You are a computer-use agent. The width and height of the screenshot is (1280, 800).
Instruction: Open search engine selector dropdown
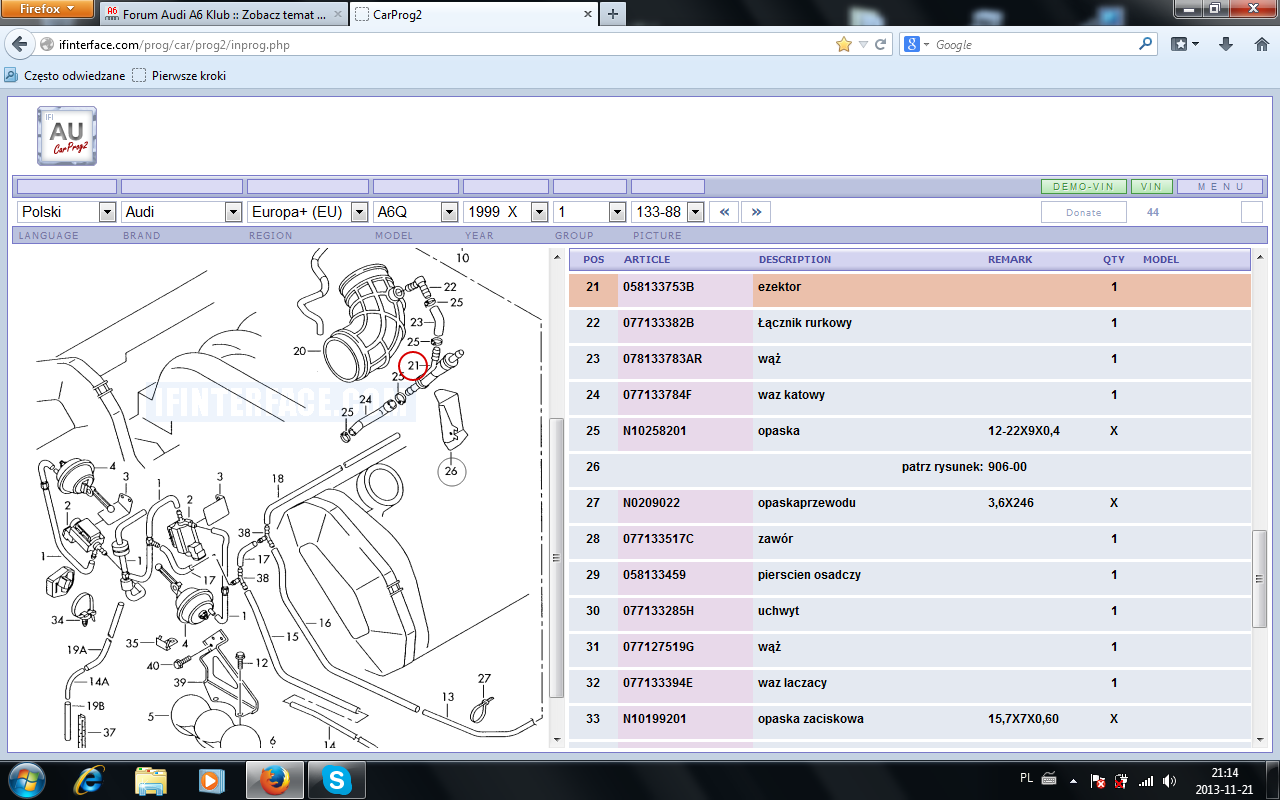[x=917, y=45]
